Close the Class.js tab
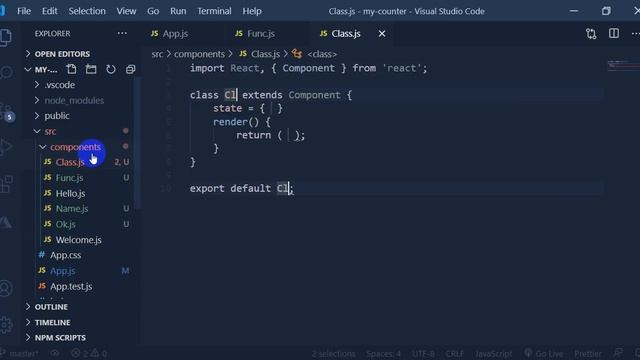Viewport: 640px width, 360px height. (382, 33)
